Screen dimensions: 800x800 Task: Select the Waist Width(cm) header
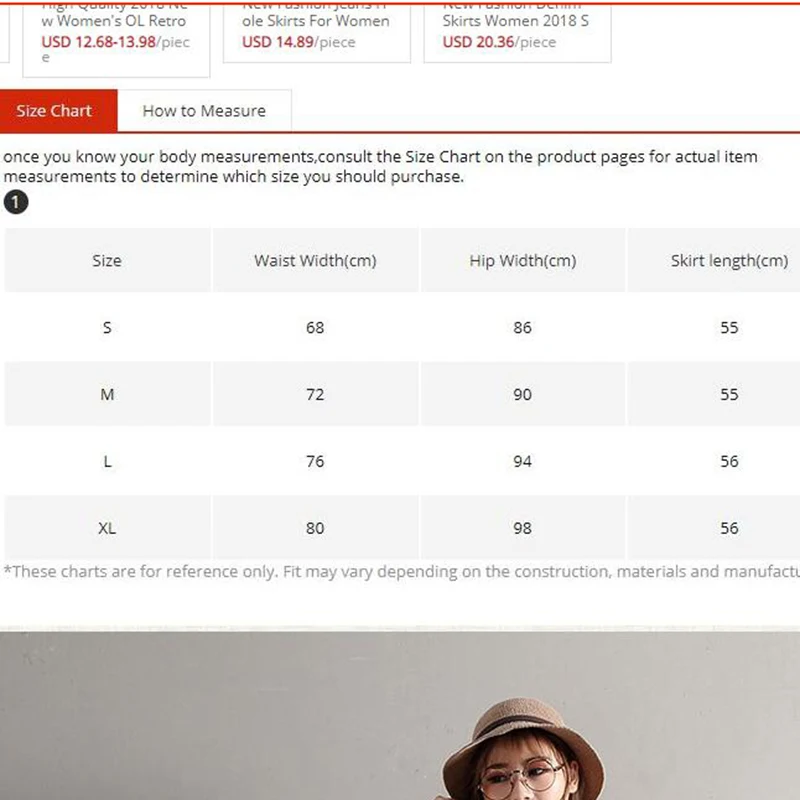315,260
